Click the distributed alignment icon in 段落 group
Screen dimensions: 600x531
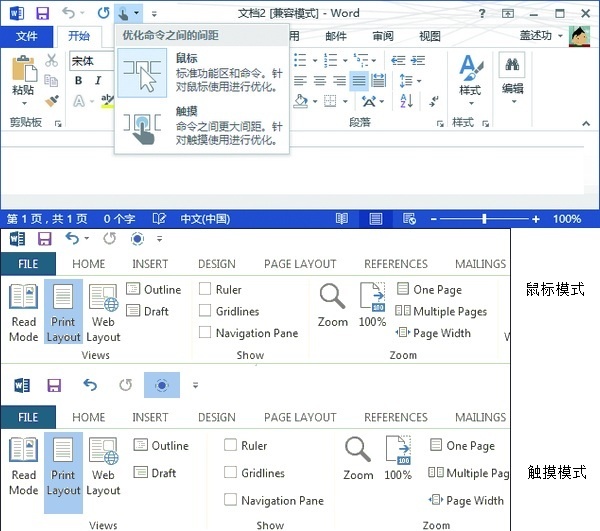pyautogui.click(x=378, y=81)
